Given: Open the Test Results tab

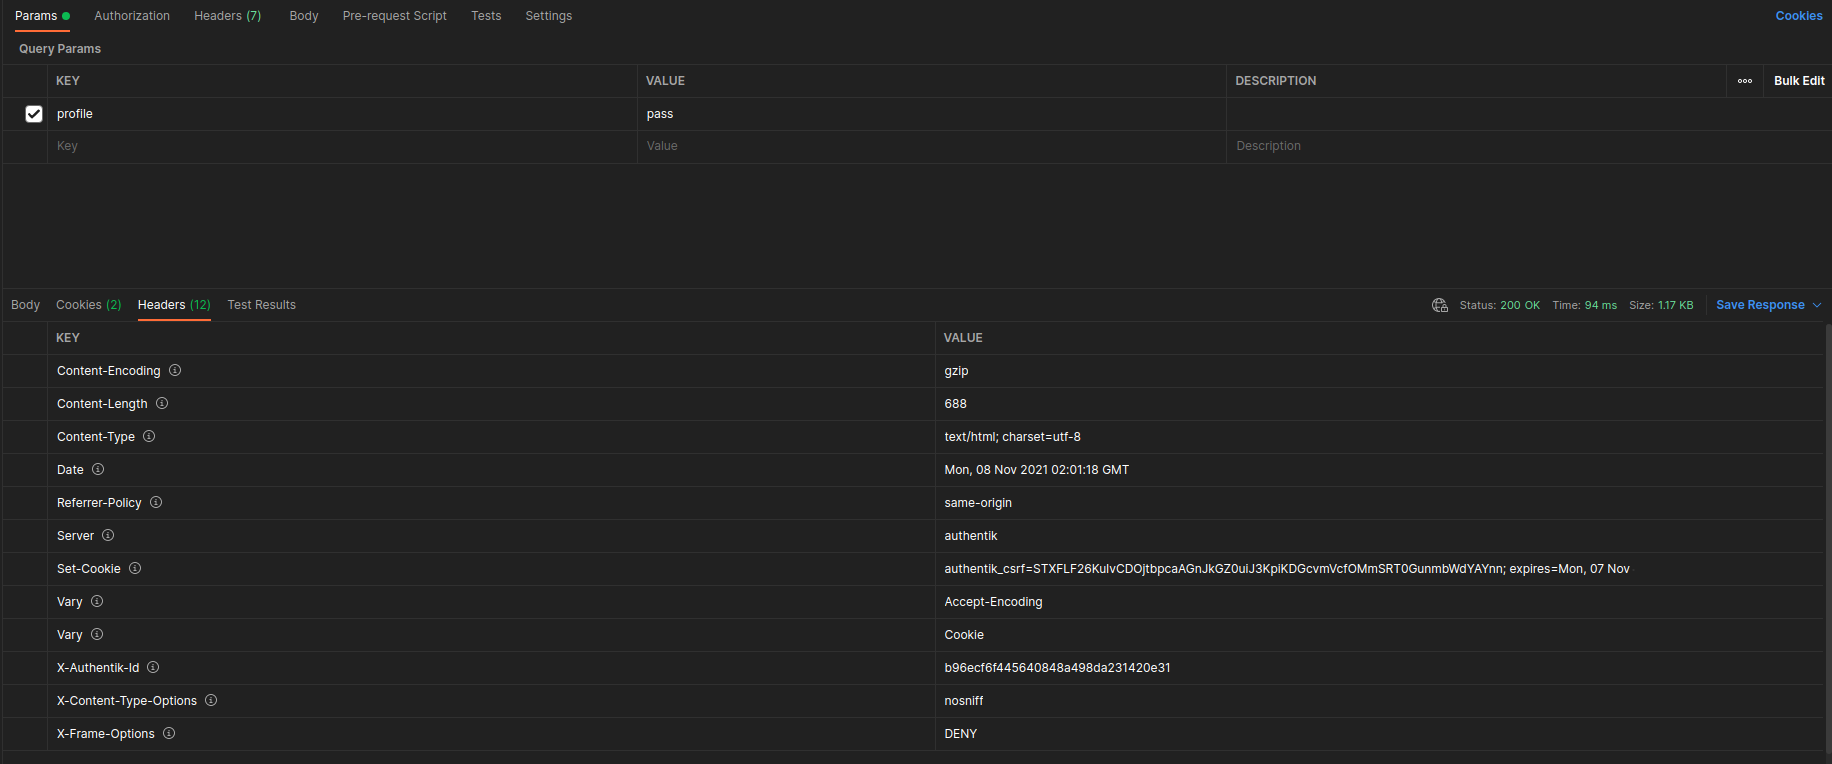Looking at the screenshot, I should pyautogui.click(x=262, y=305).
